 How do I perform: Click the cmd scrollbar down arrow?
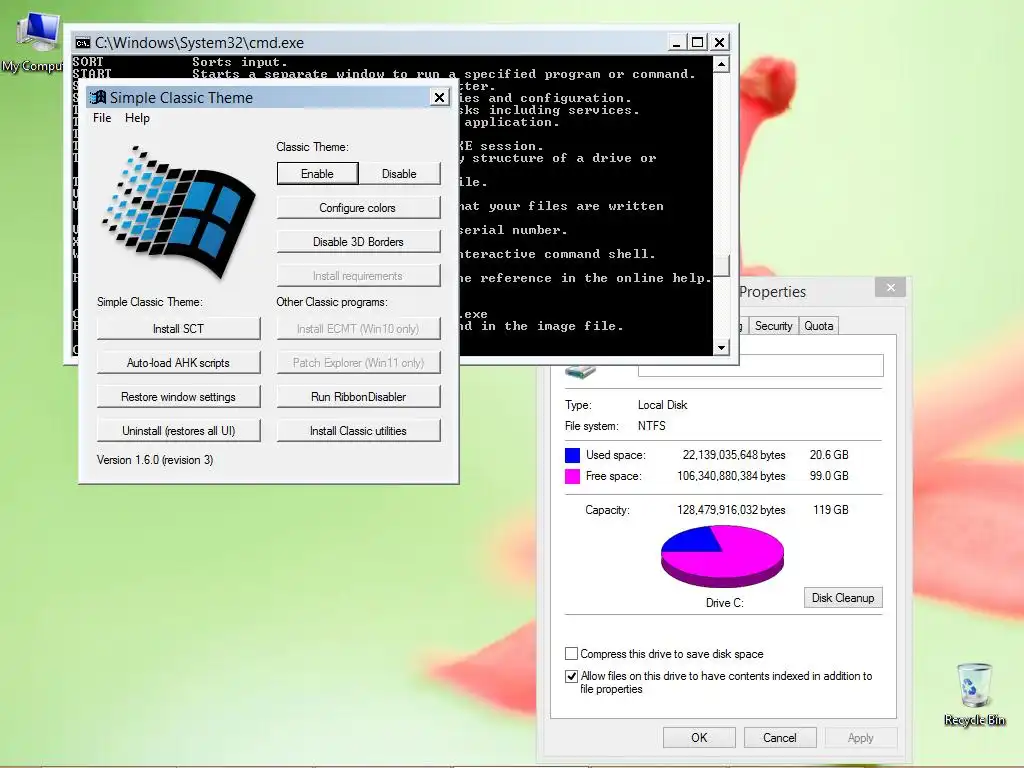(x=721, y=347)
